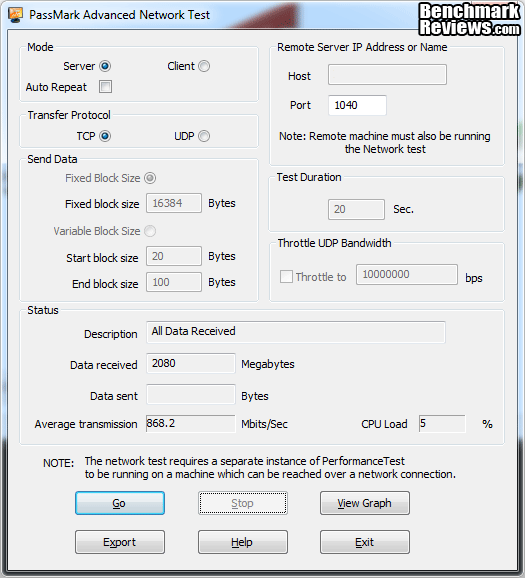The image size is (525, 578).
Task: Click the Port field showing 1040
Action: pyautogui.click(x=357, y=105)
